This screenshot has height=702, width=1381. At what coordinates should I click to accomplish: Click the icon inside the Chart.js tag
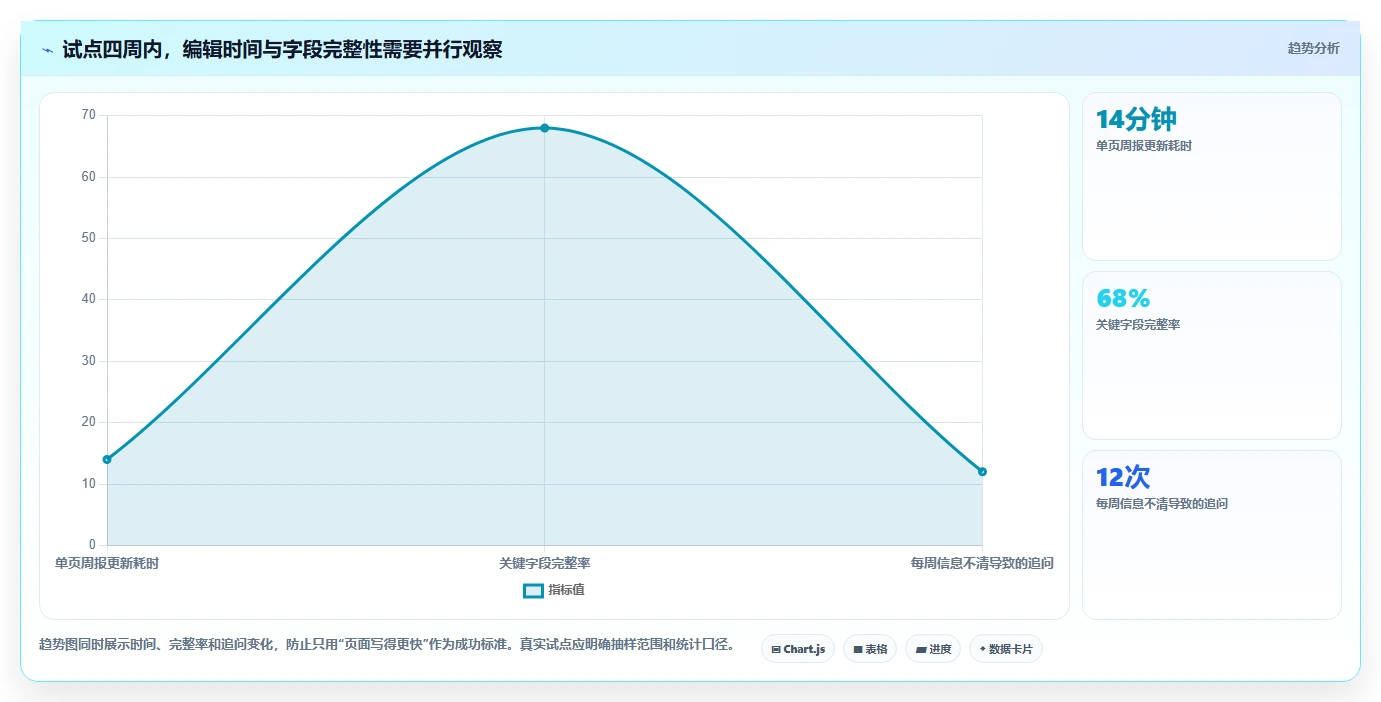[776, 650]
